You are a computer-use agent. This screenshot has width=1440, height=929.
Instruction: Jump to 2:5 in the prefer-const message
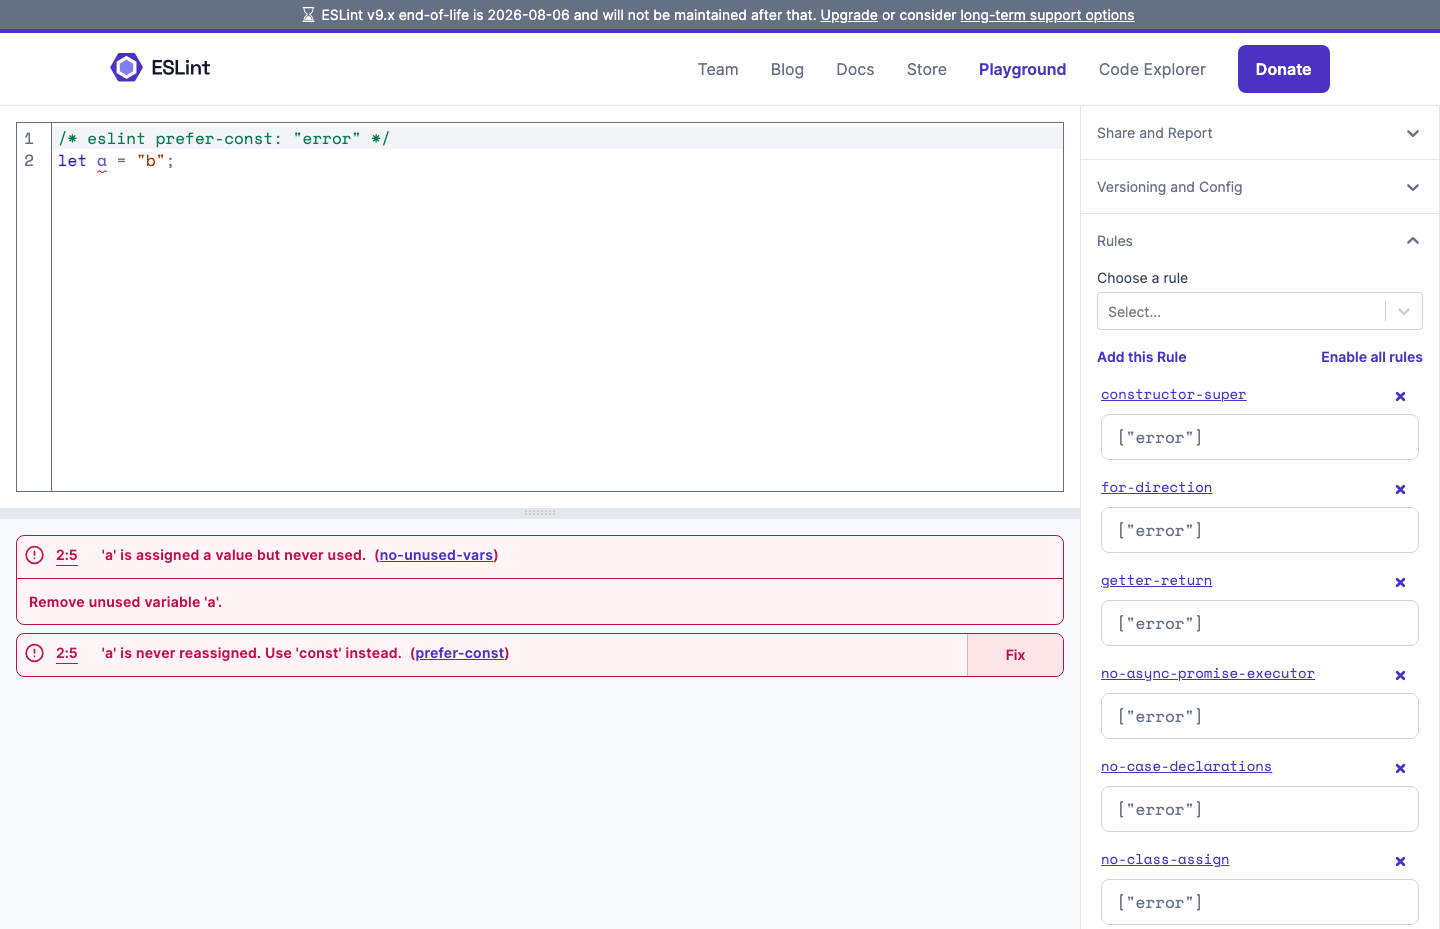pyautogui.click(x=67, y=653)
